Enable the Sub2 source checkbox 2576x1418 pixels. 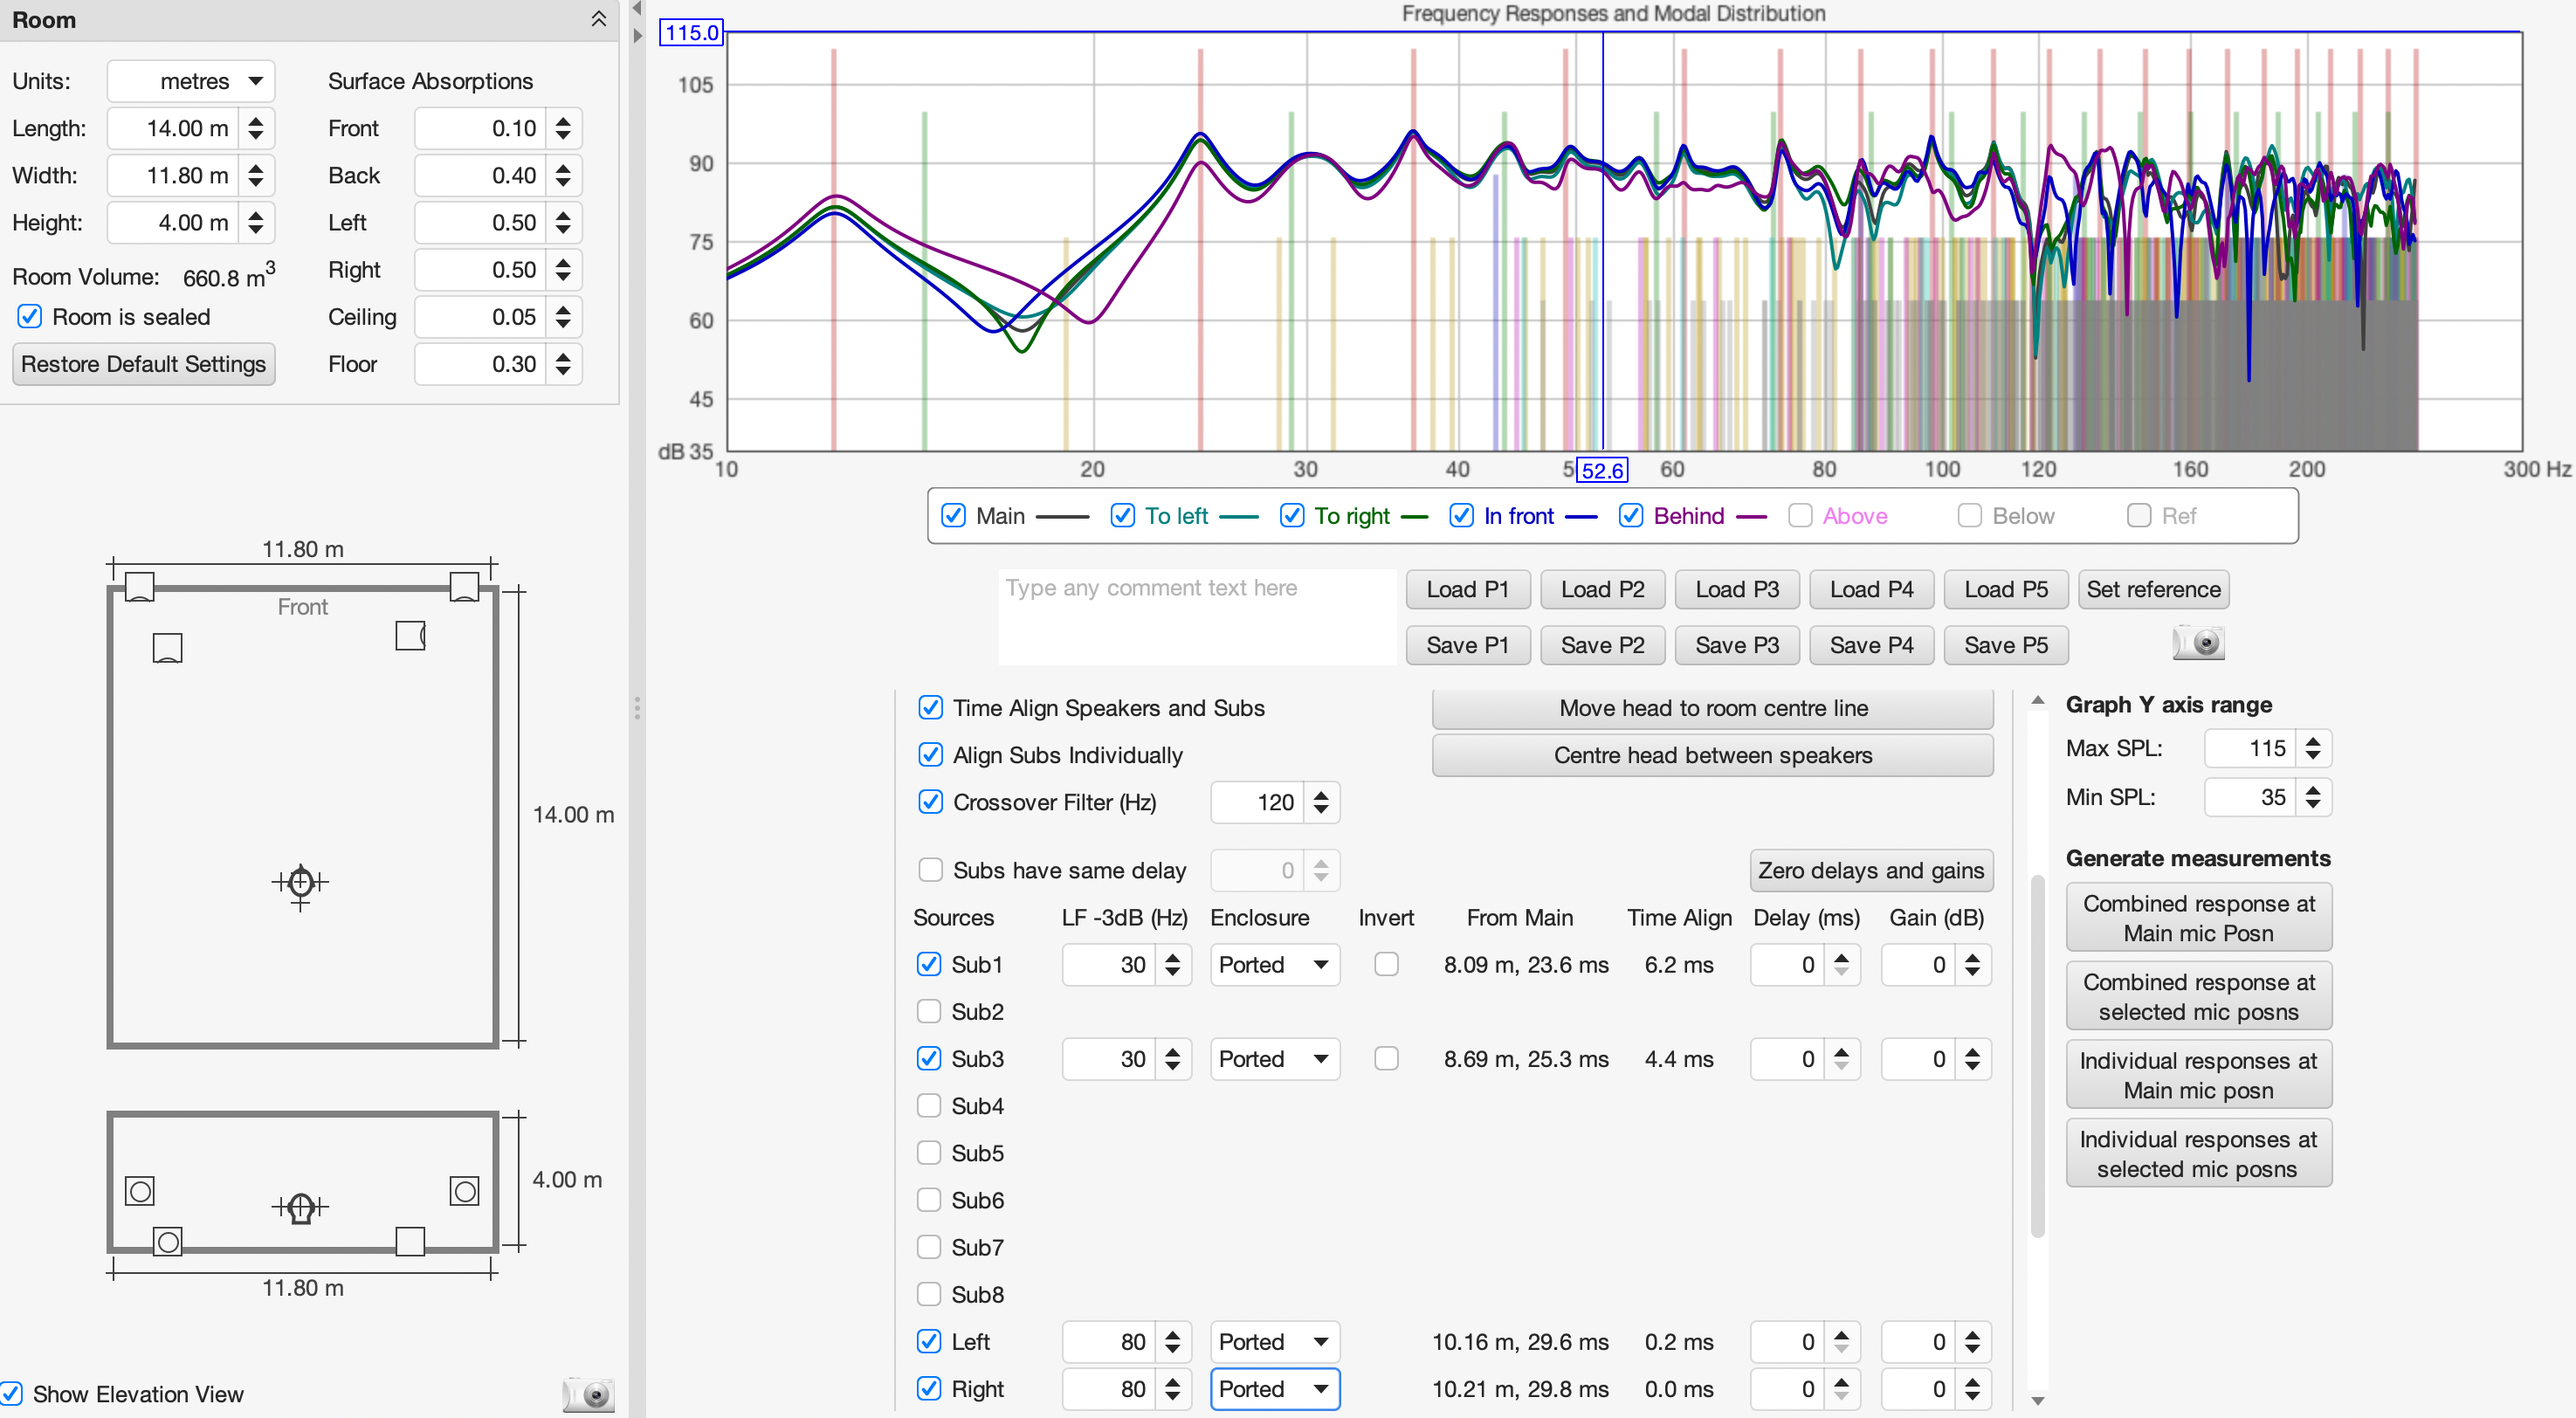[929, 1011]
